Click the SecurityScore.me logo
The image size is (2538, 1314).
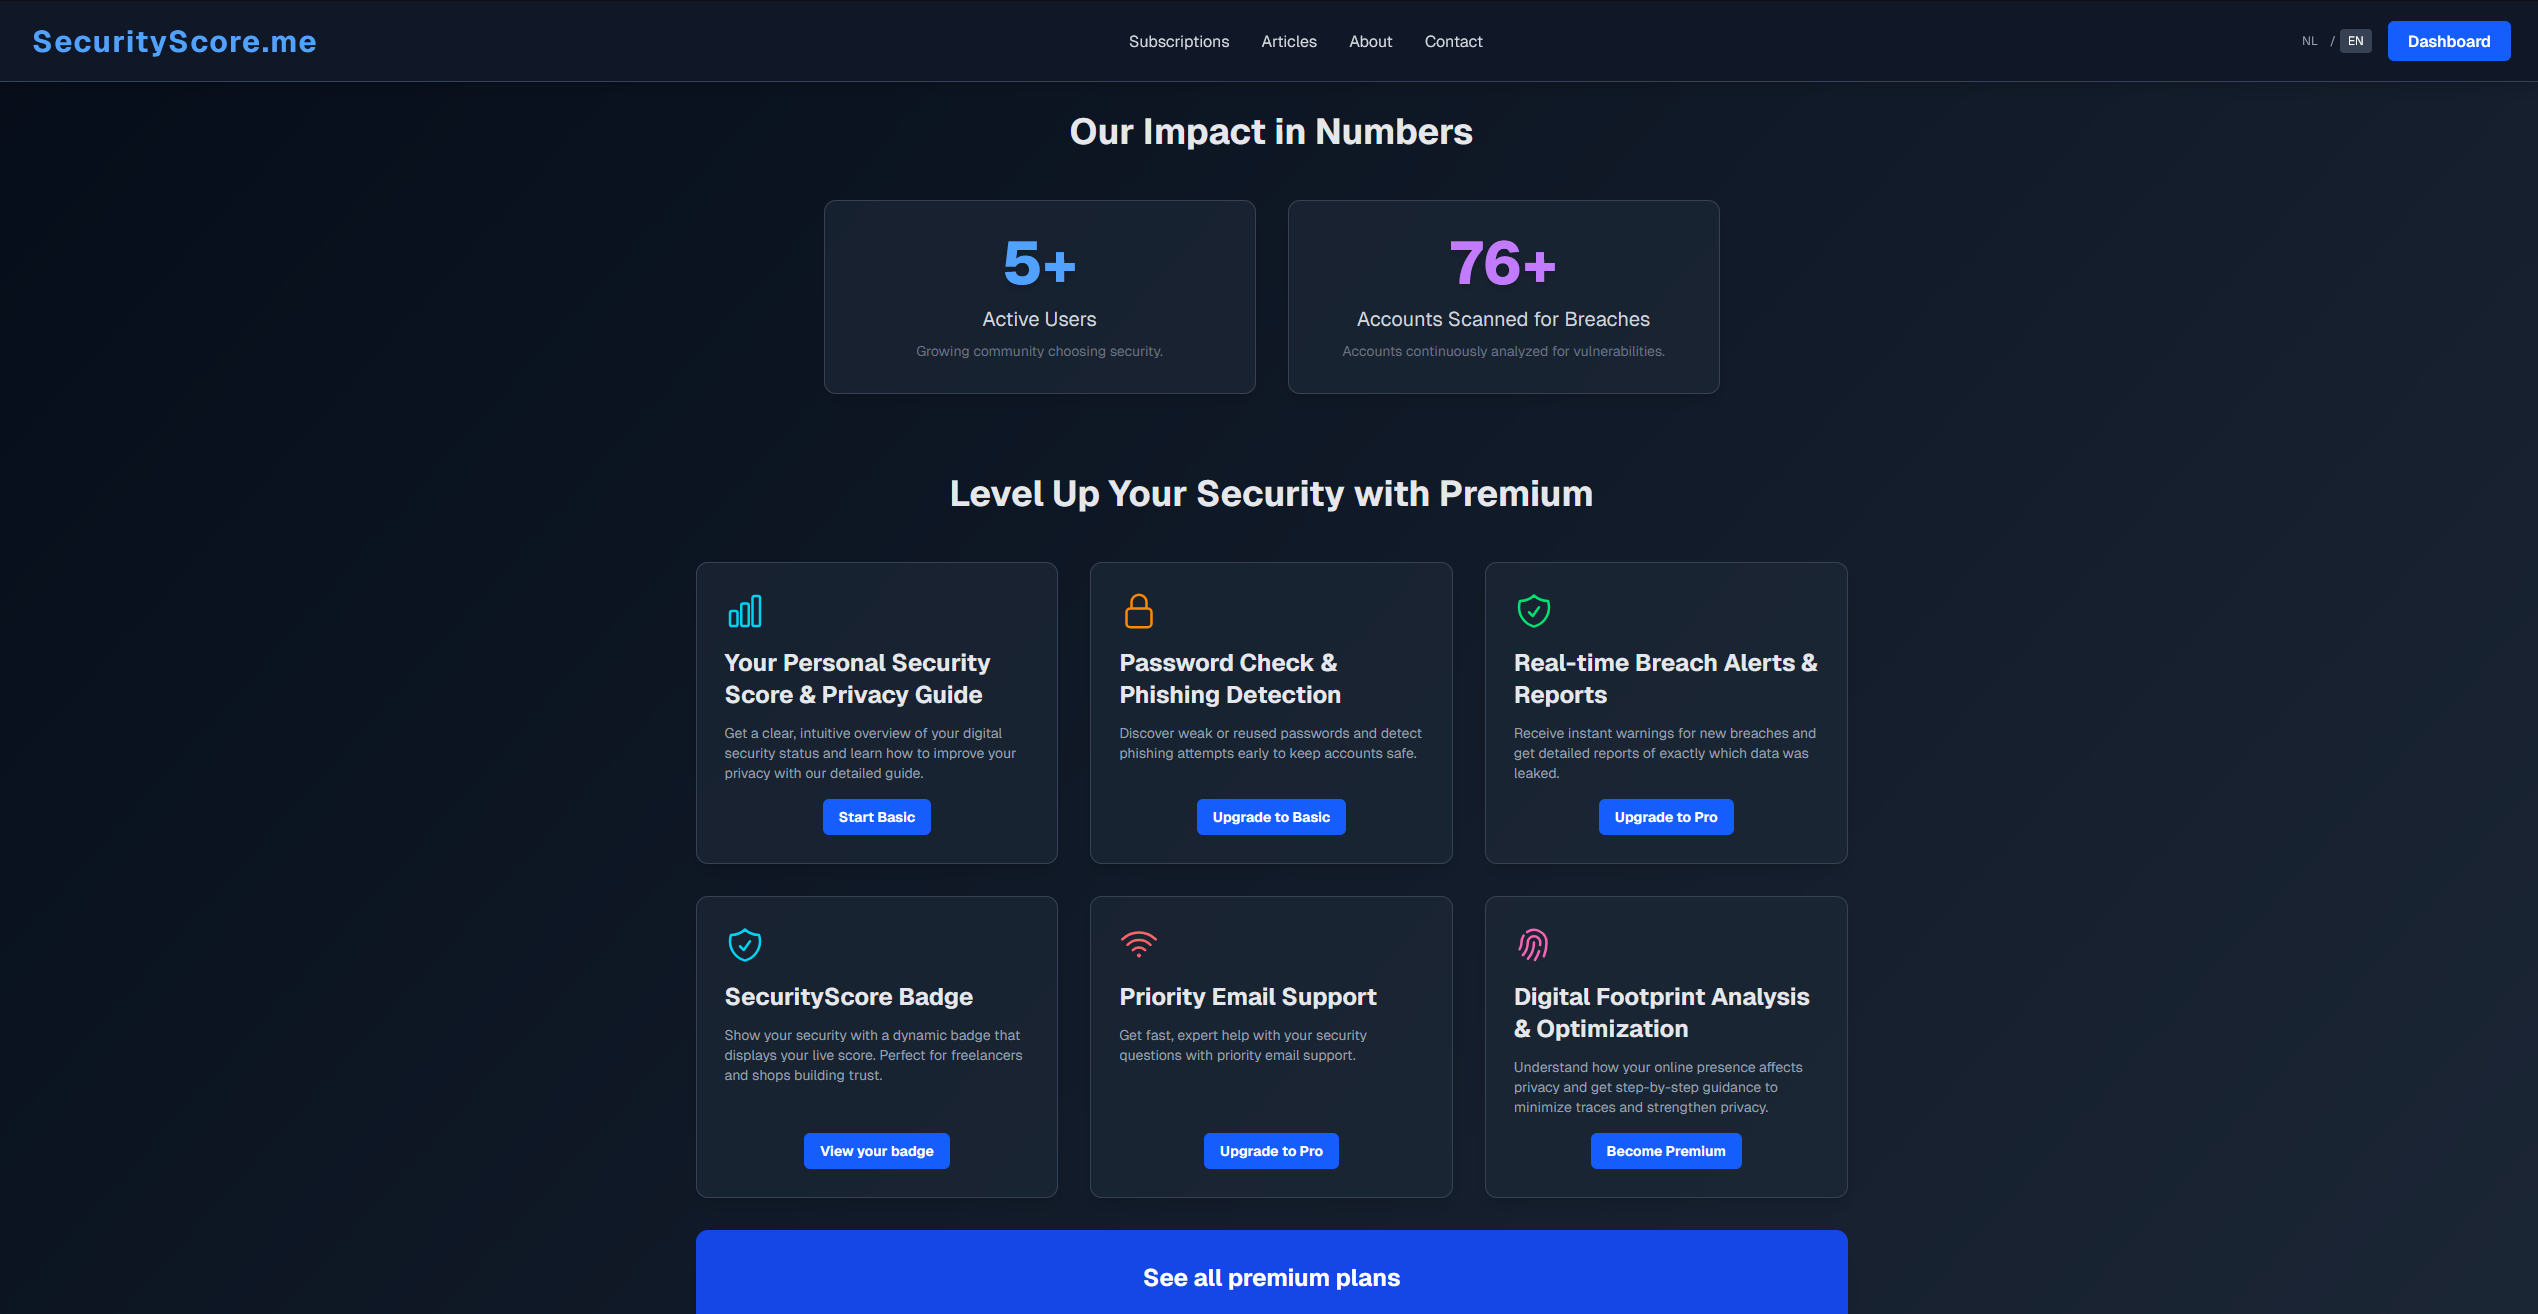(x=174, y=41)
